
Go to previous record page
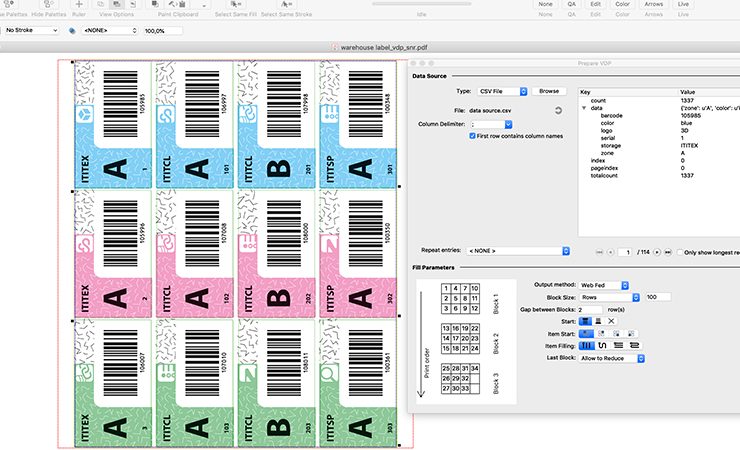(610, 252)
